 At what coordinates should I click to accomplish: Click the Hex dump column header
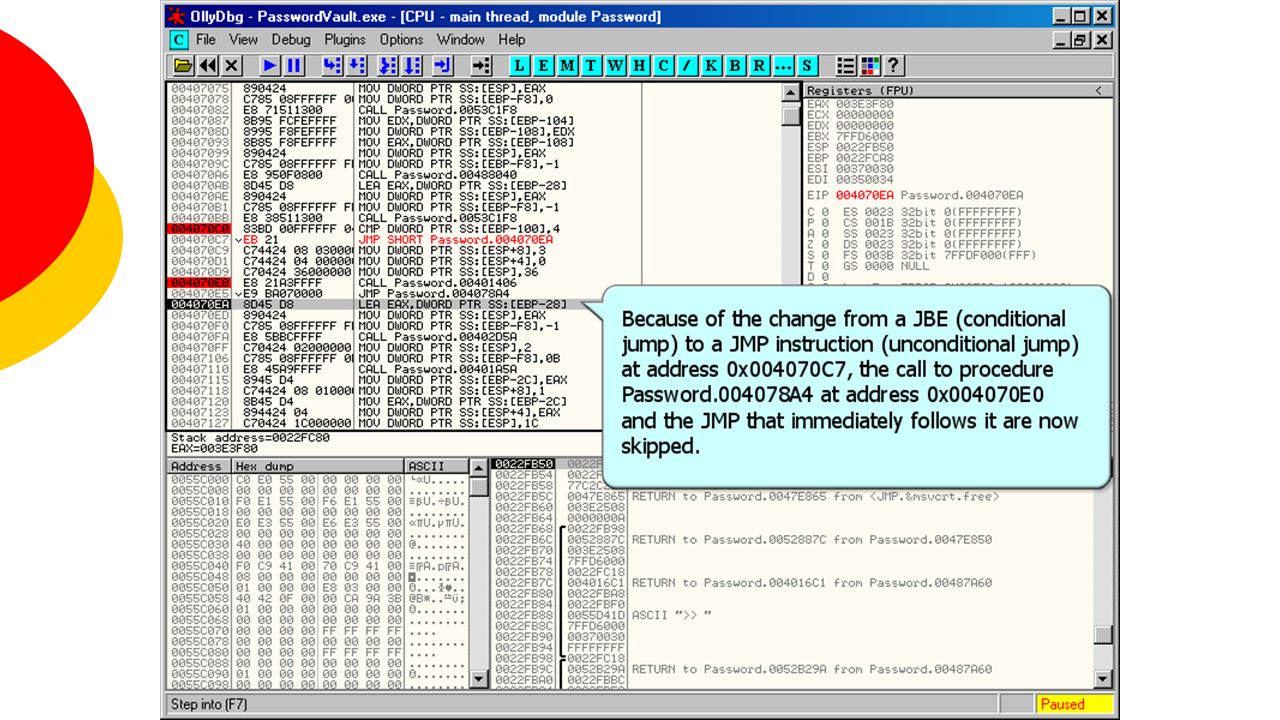[318, 466]
